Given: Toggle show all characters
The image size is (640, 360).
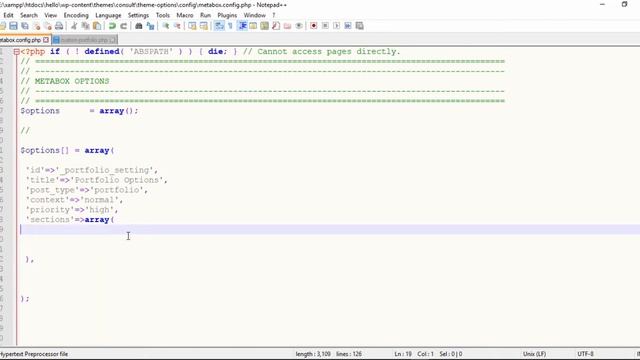Looking at the screenshot, I should [230, 26].
